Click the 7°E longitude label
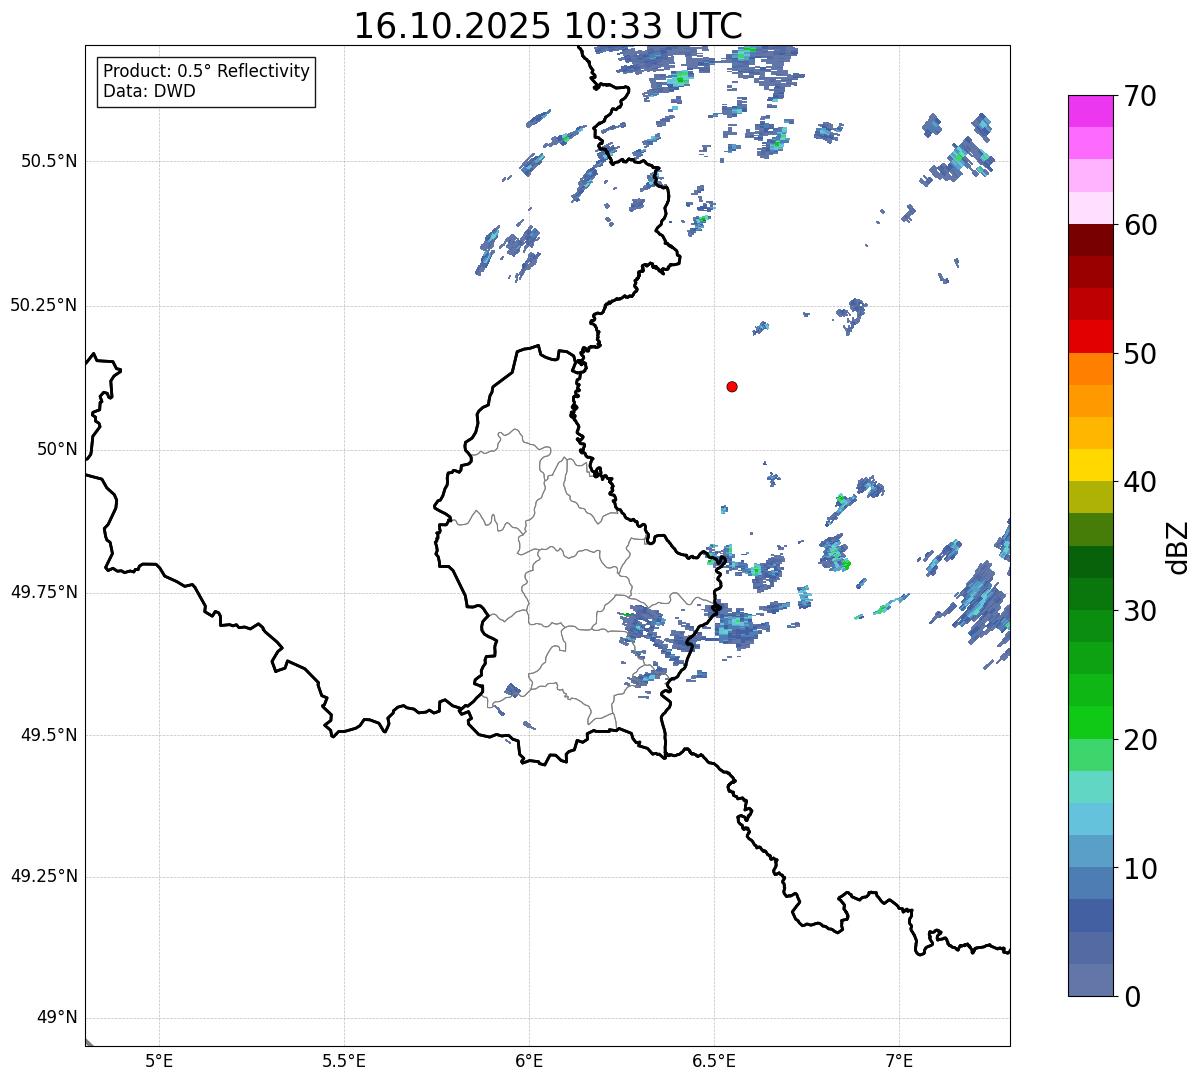The width and height of the screenshot is (1202, 1081). pos(899,1060)
